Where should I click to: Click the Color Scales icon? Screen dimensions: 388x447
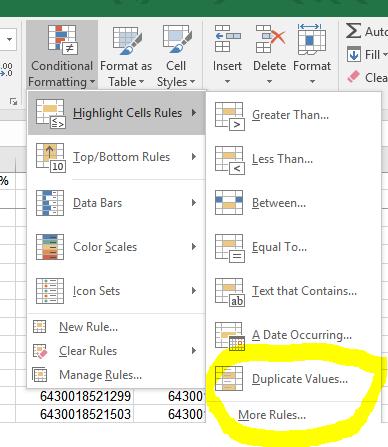coord(50,247)
